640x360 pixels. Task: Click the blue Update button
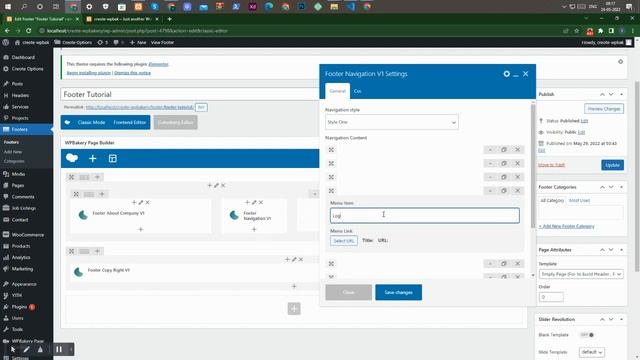[612, 165]
